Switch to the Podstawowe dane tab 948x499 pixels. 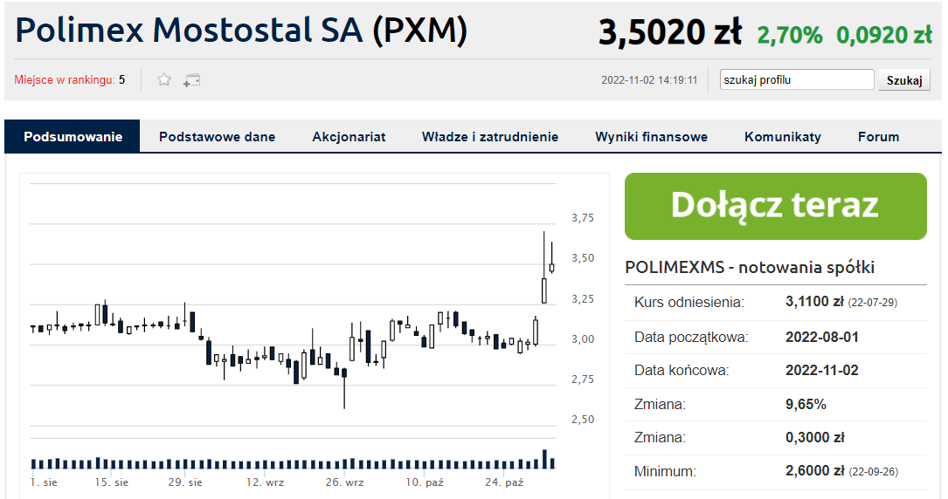click(x=217, y=137)
